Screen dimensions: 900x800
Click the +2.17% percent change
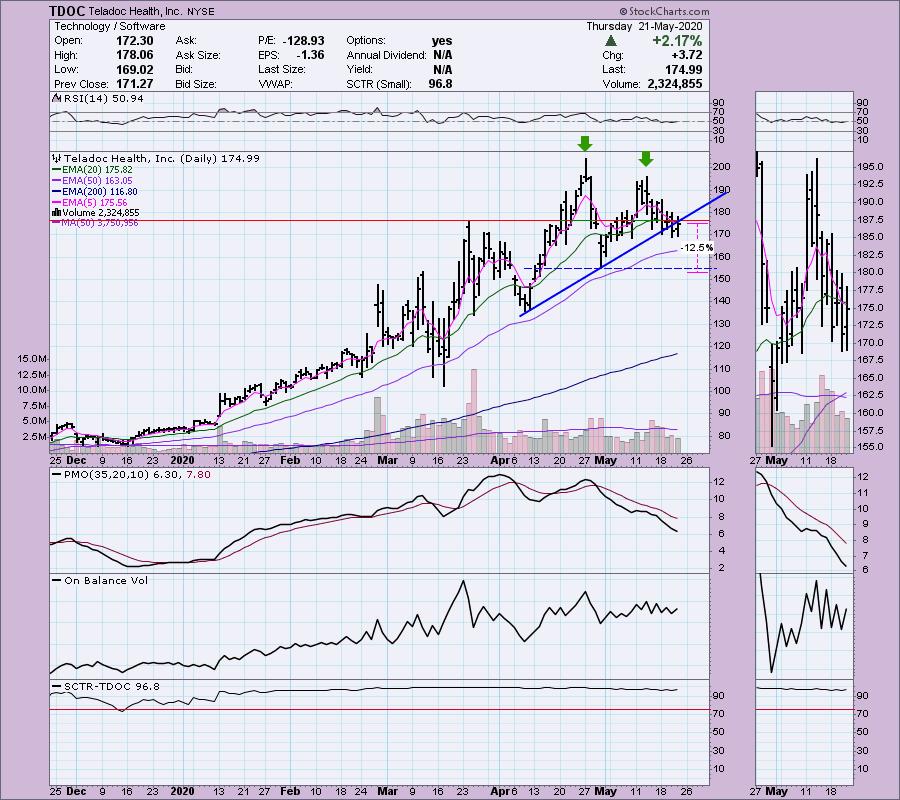677,41
